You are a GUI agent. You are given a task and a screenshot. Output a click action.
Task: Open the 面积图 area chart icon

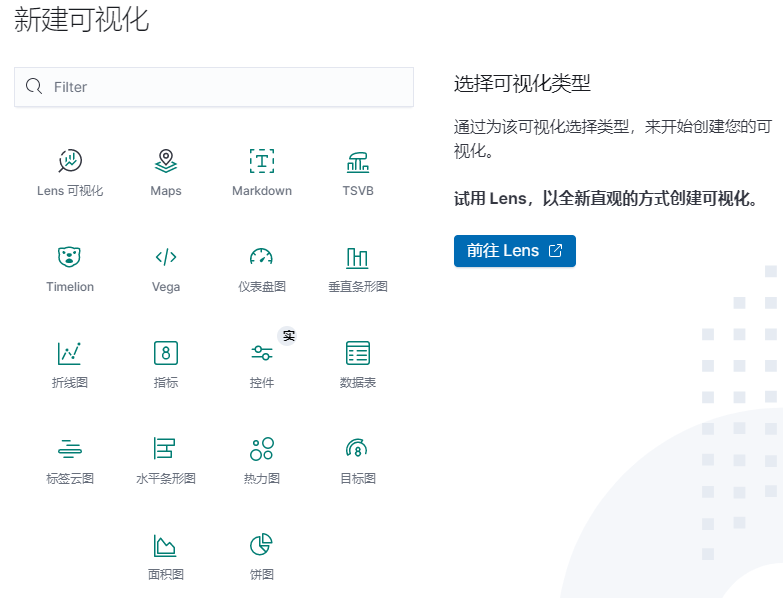pos(165,545)
